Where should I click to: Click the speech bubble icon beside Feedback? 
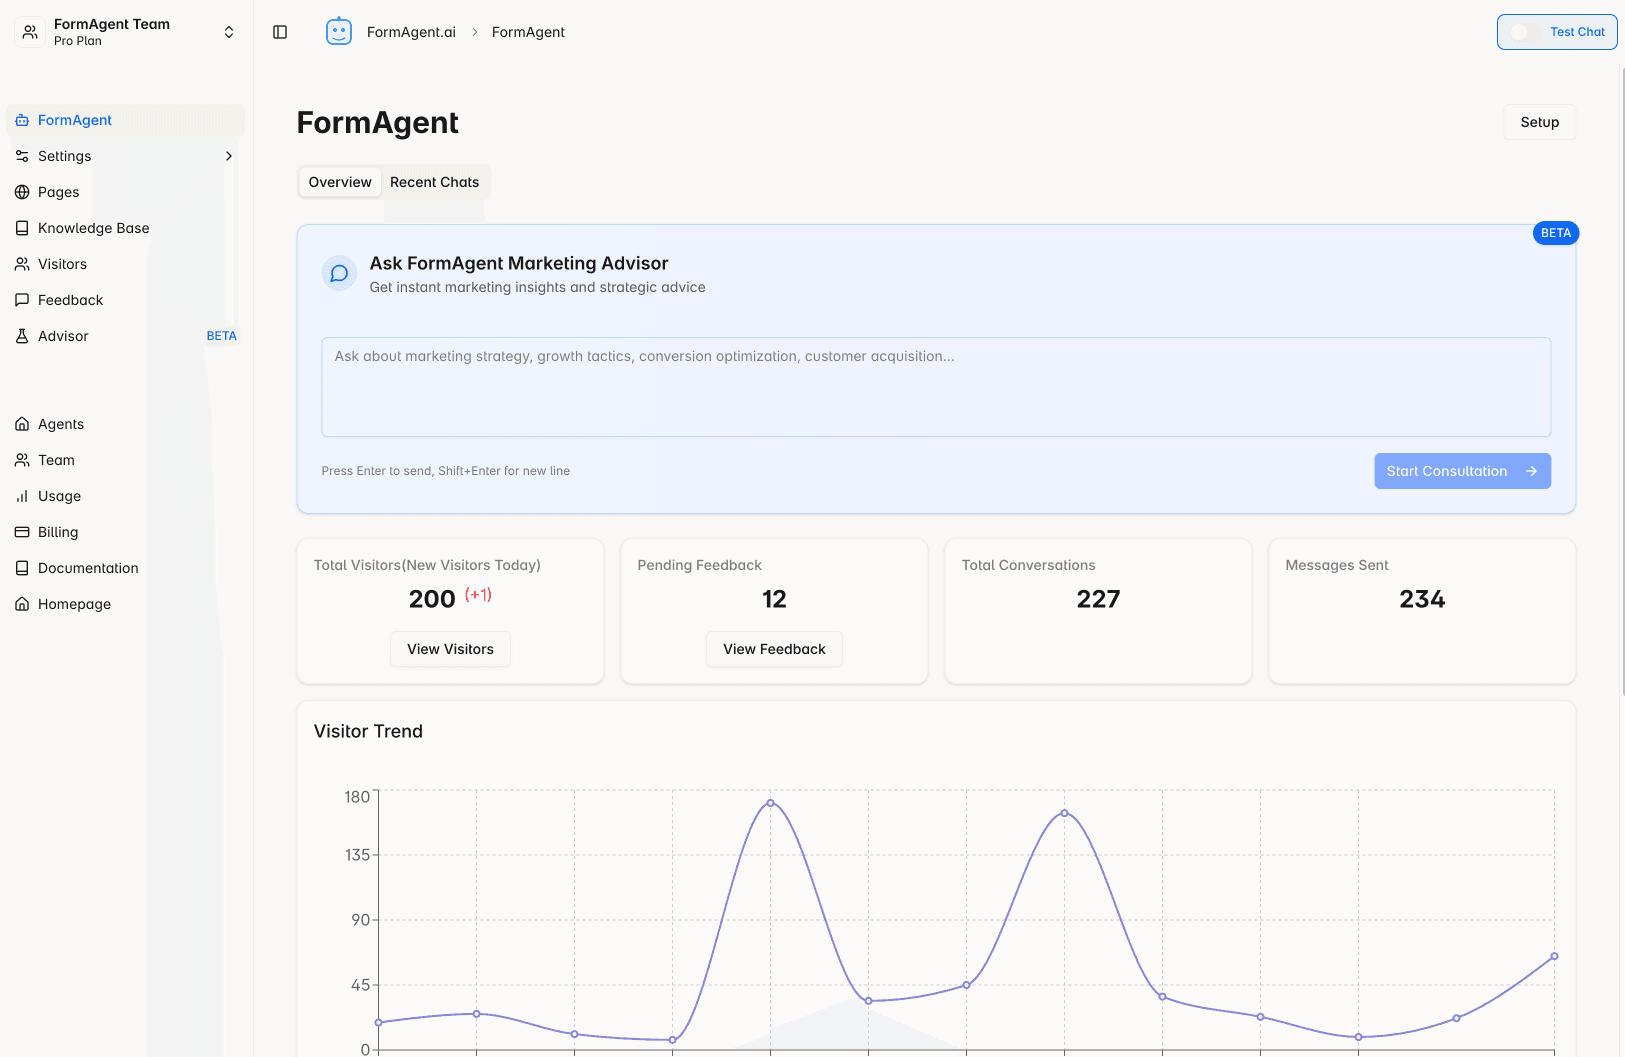tap(22, 300)
